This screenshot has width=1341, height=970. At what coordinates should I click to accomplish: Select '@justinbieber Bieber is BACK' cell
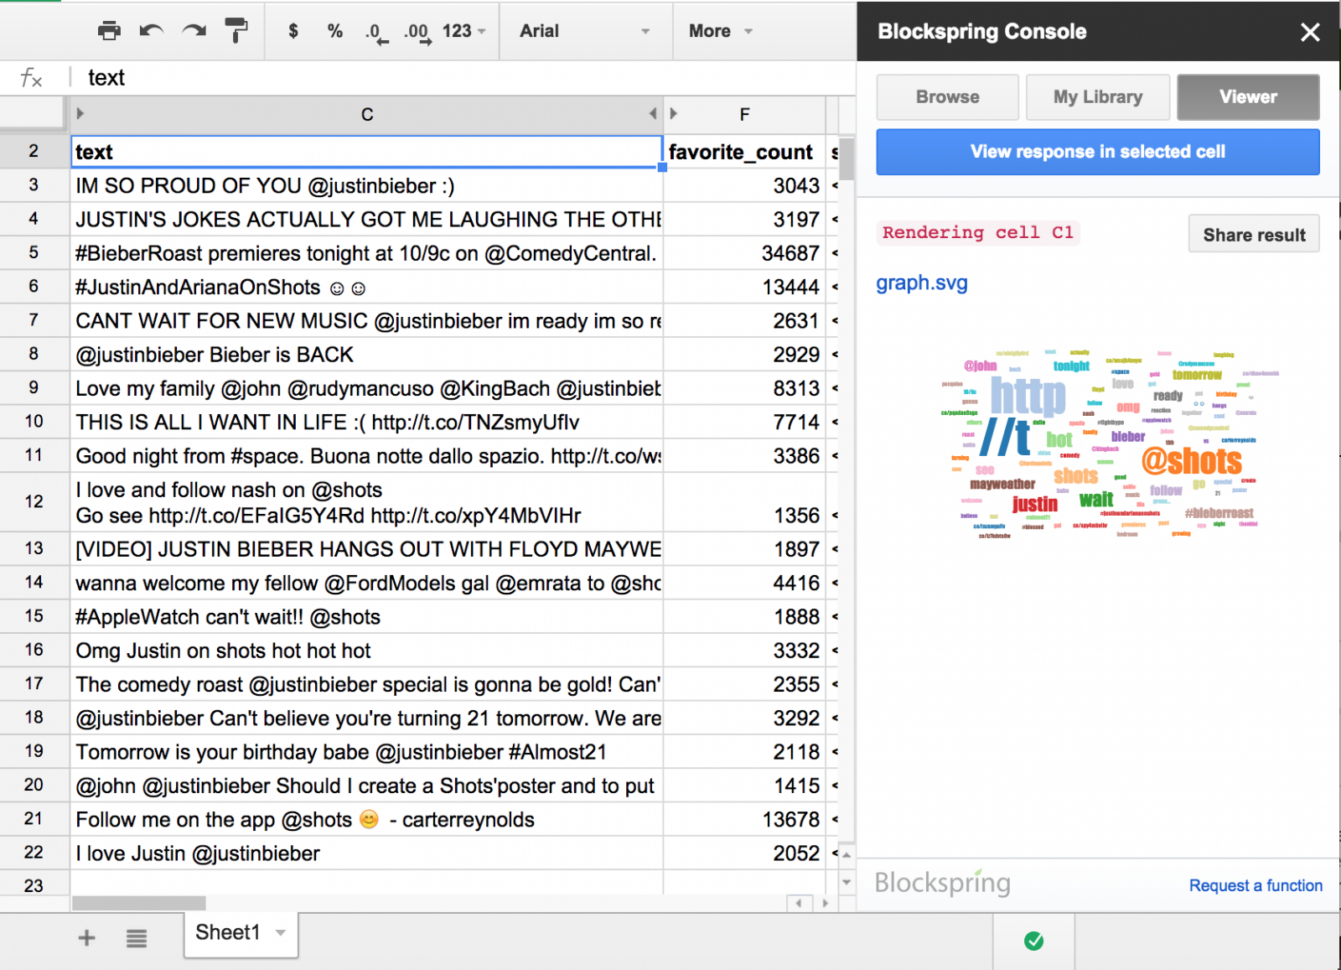coord(367,355)
